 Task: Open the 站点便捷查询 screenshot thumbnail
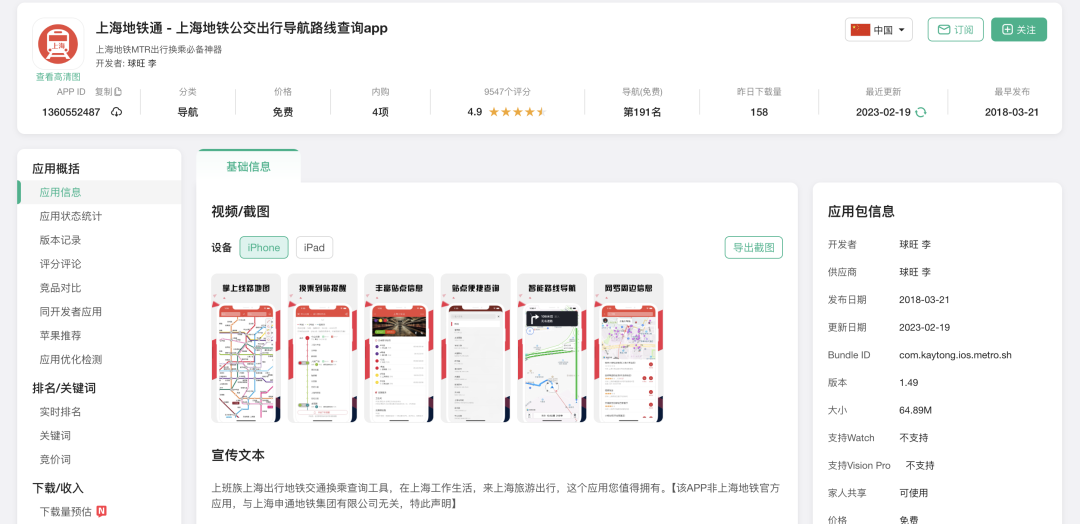[475, 348]
